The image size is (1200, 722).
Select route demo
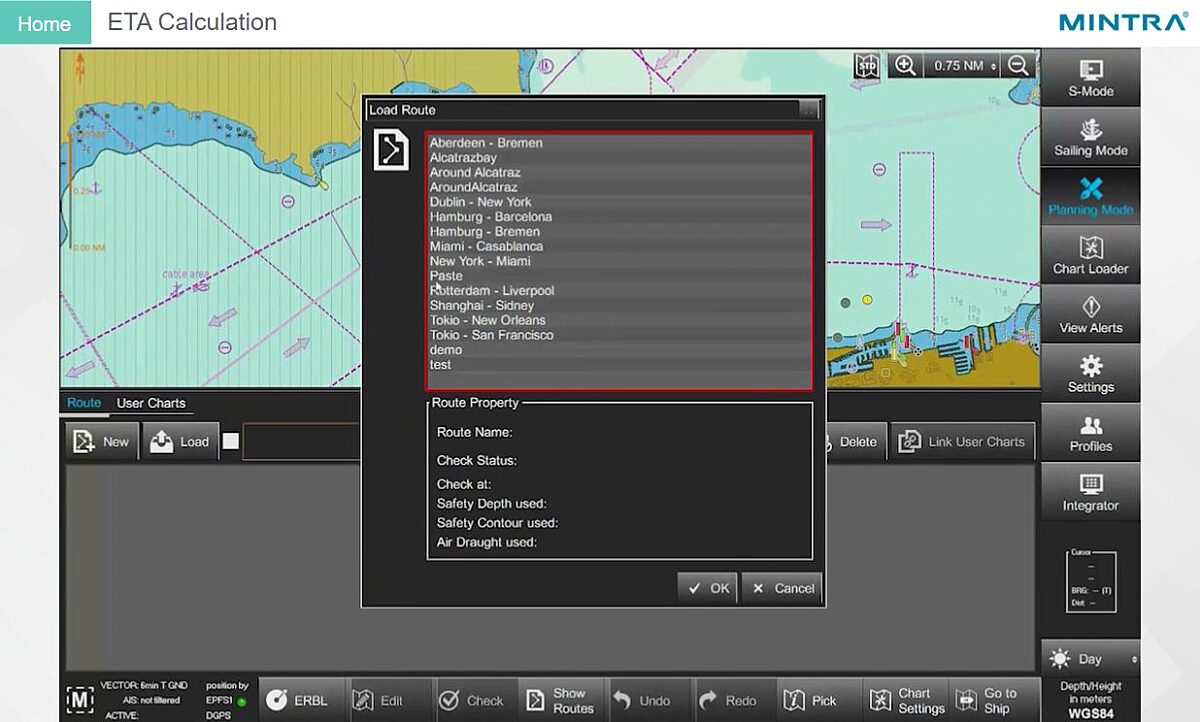coord(618,350)
